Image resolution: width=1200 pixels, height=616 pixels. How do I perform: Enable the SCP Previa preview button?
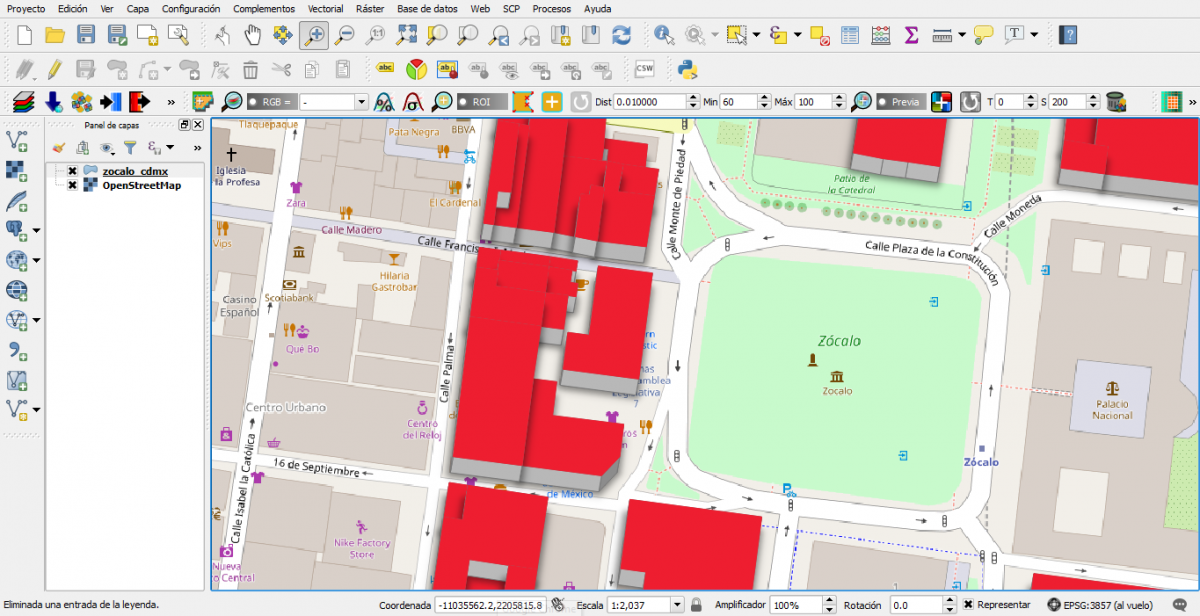tap(900, 101)
